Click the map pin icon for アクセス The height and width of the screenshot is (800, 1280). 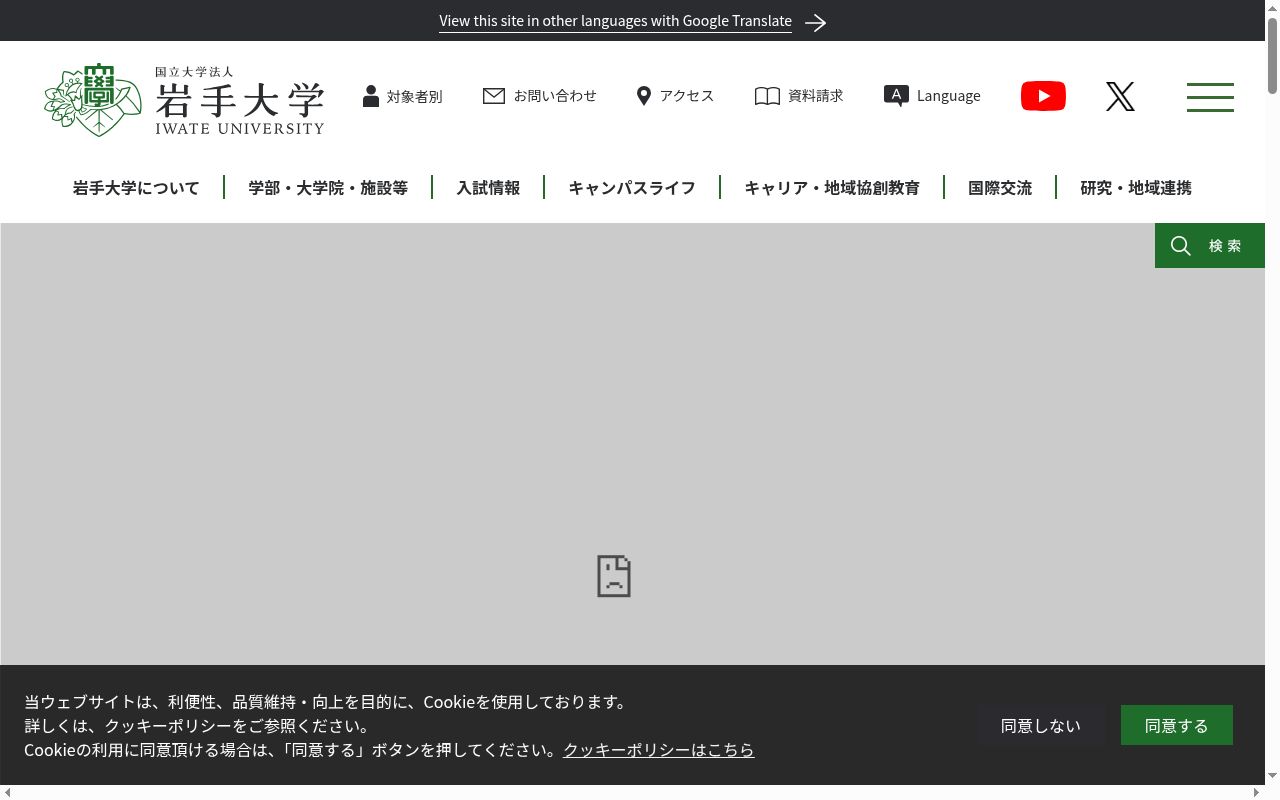644,96
